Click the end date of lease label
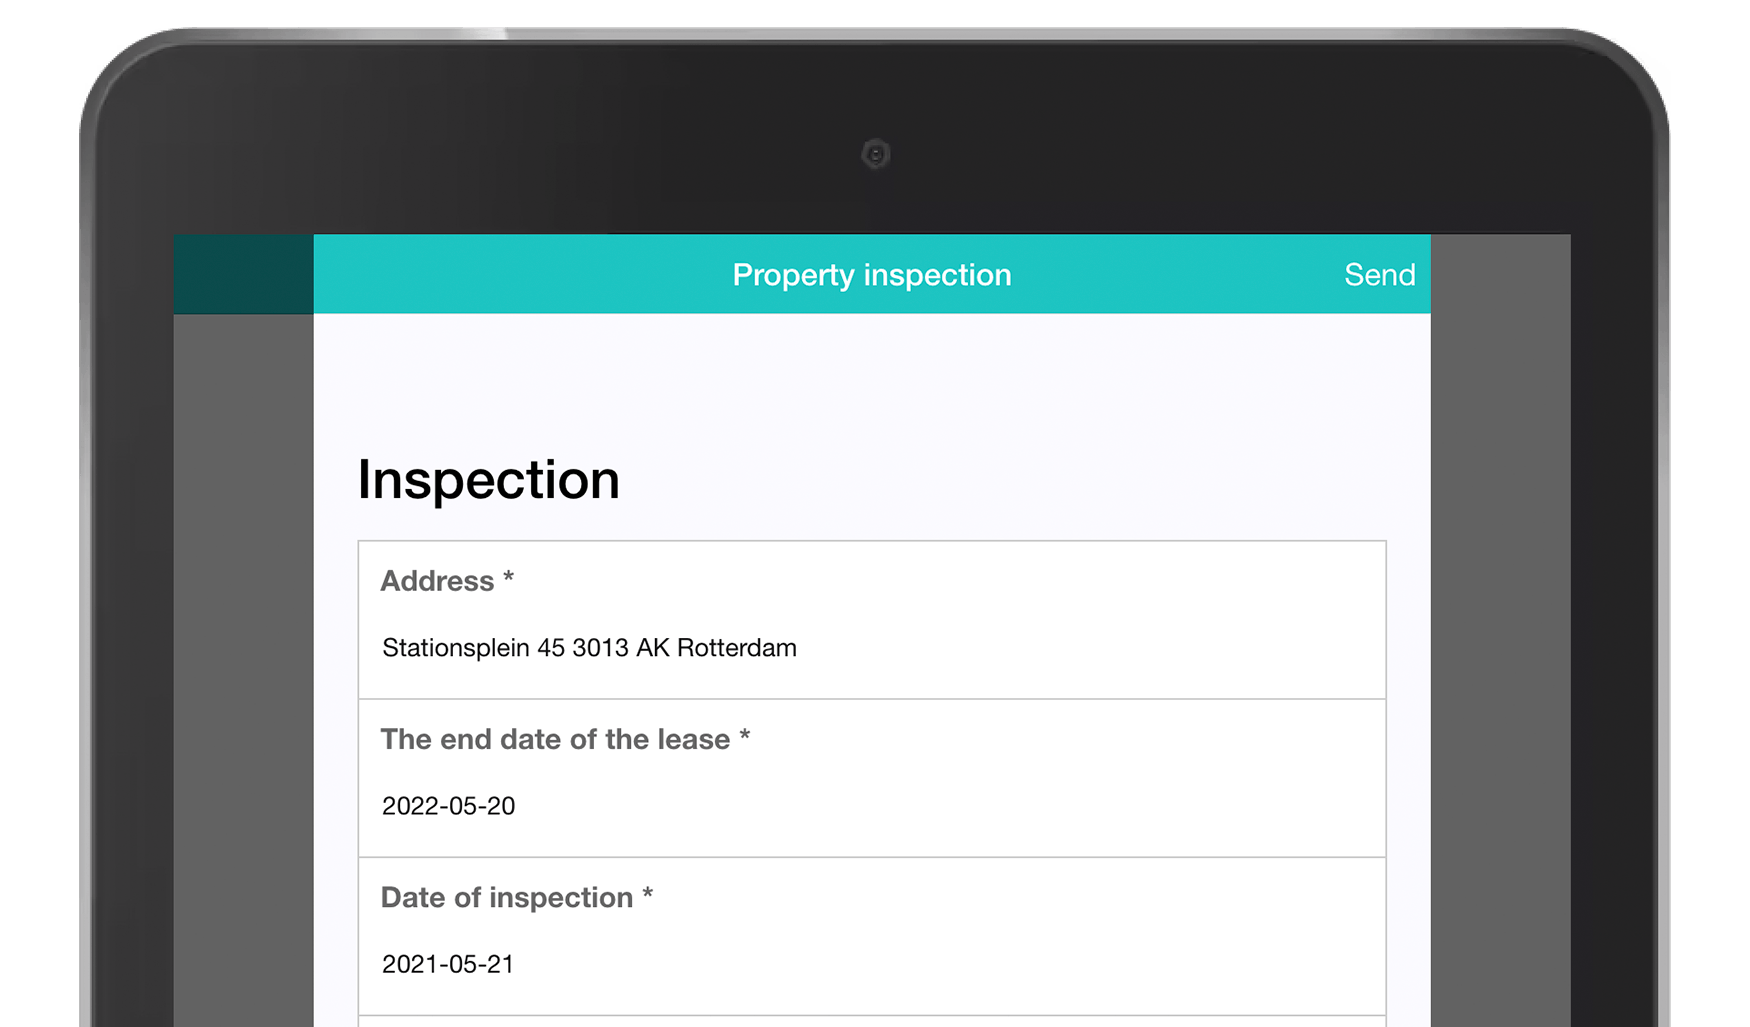The image size is (1750, 1027). [564, 739]
